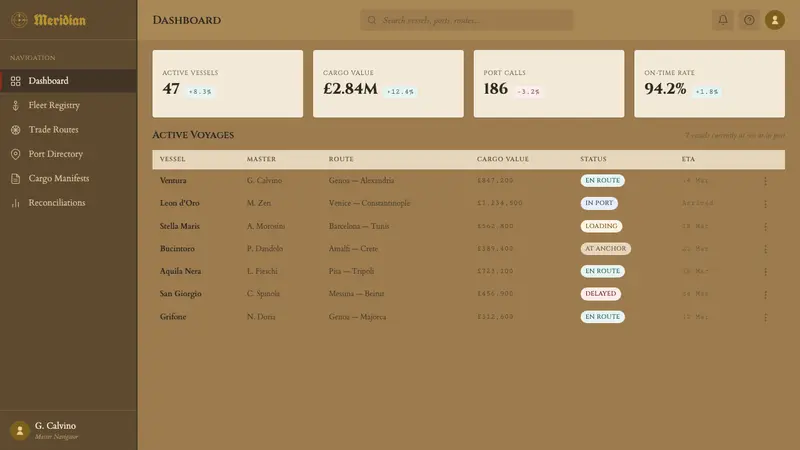Open row actions menu for Aquila Nera

click(765, 271)
